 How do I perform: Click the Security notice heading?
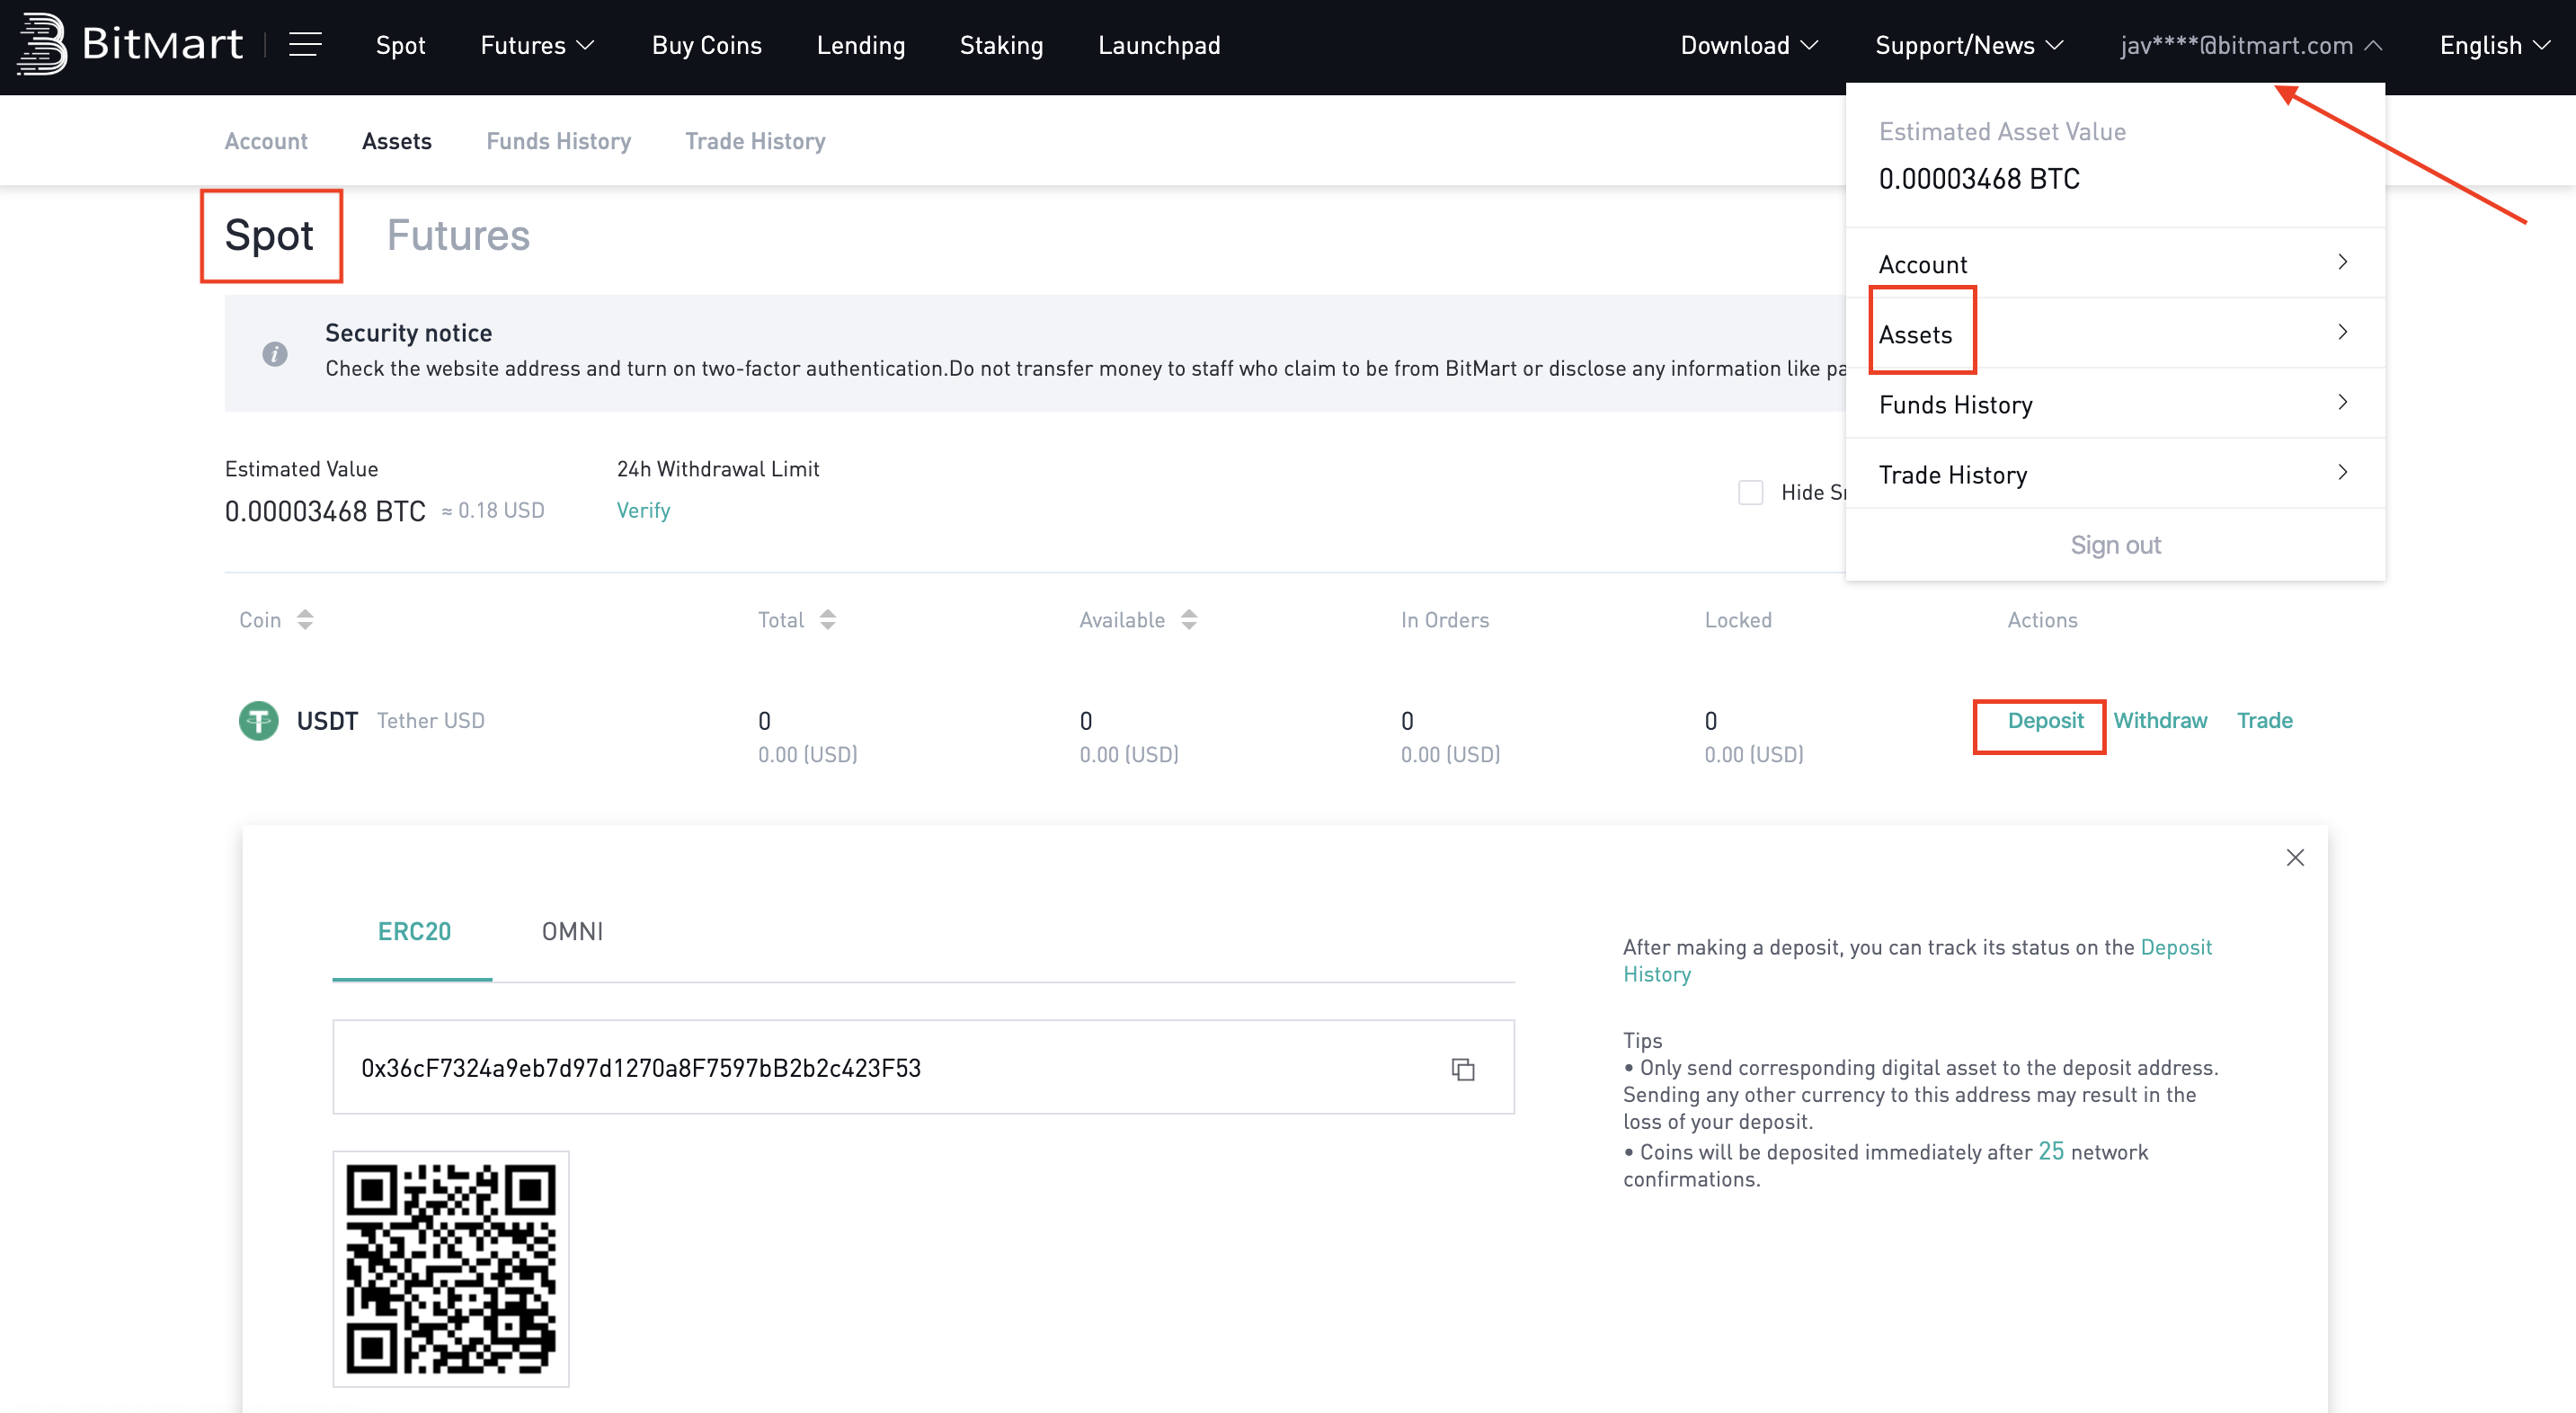[x=408, y=332]
